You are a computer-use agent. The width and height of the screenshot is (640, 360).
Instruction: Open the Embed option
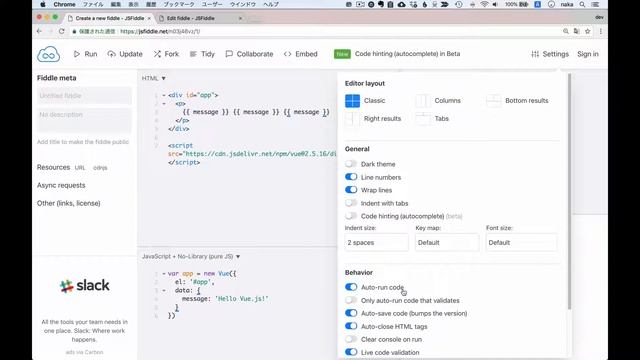pyautogui.click(x=300, y=54)
